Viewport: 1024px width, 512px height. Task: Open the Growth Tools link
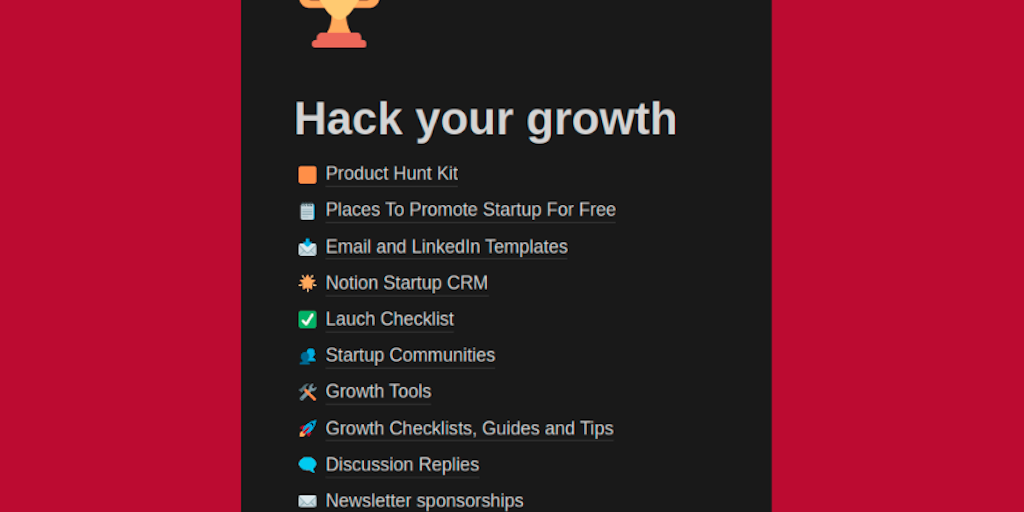378,391
